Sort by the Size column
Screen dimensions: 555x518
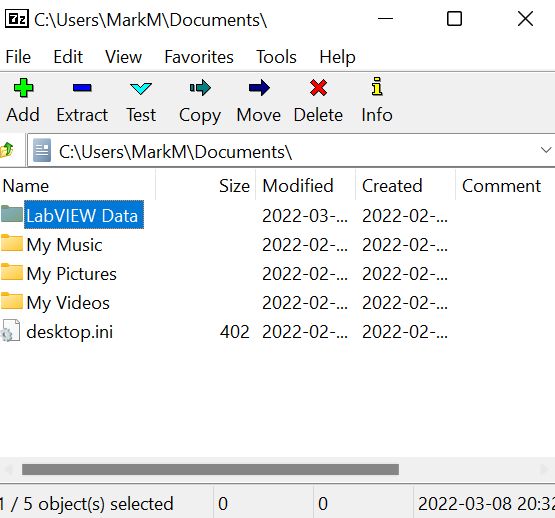pyautogui.click(x=206, y=186)
